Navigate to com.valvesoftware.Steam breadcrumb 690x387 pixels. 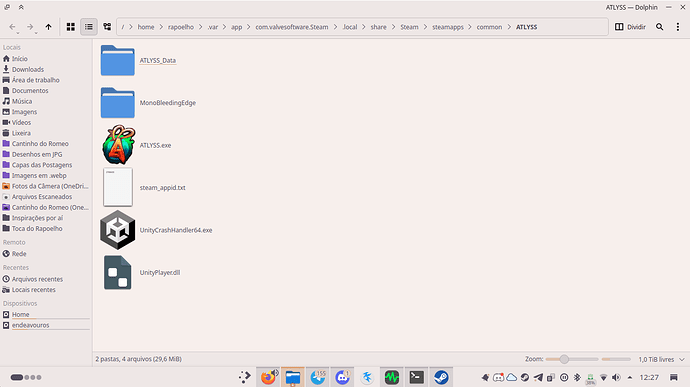click(292, 27)
